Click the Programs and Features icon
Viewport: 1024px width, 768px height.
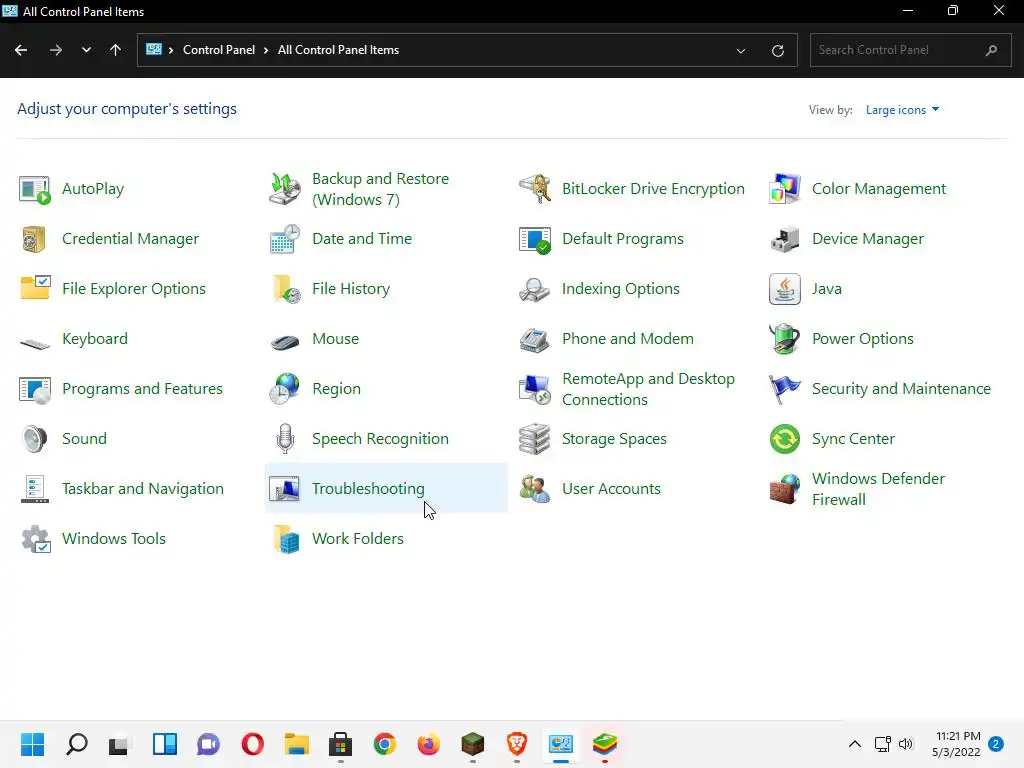(35, 389)
